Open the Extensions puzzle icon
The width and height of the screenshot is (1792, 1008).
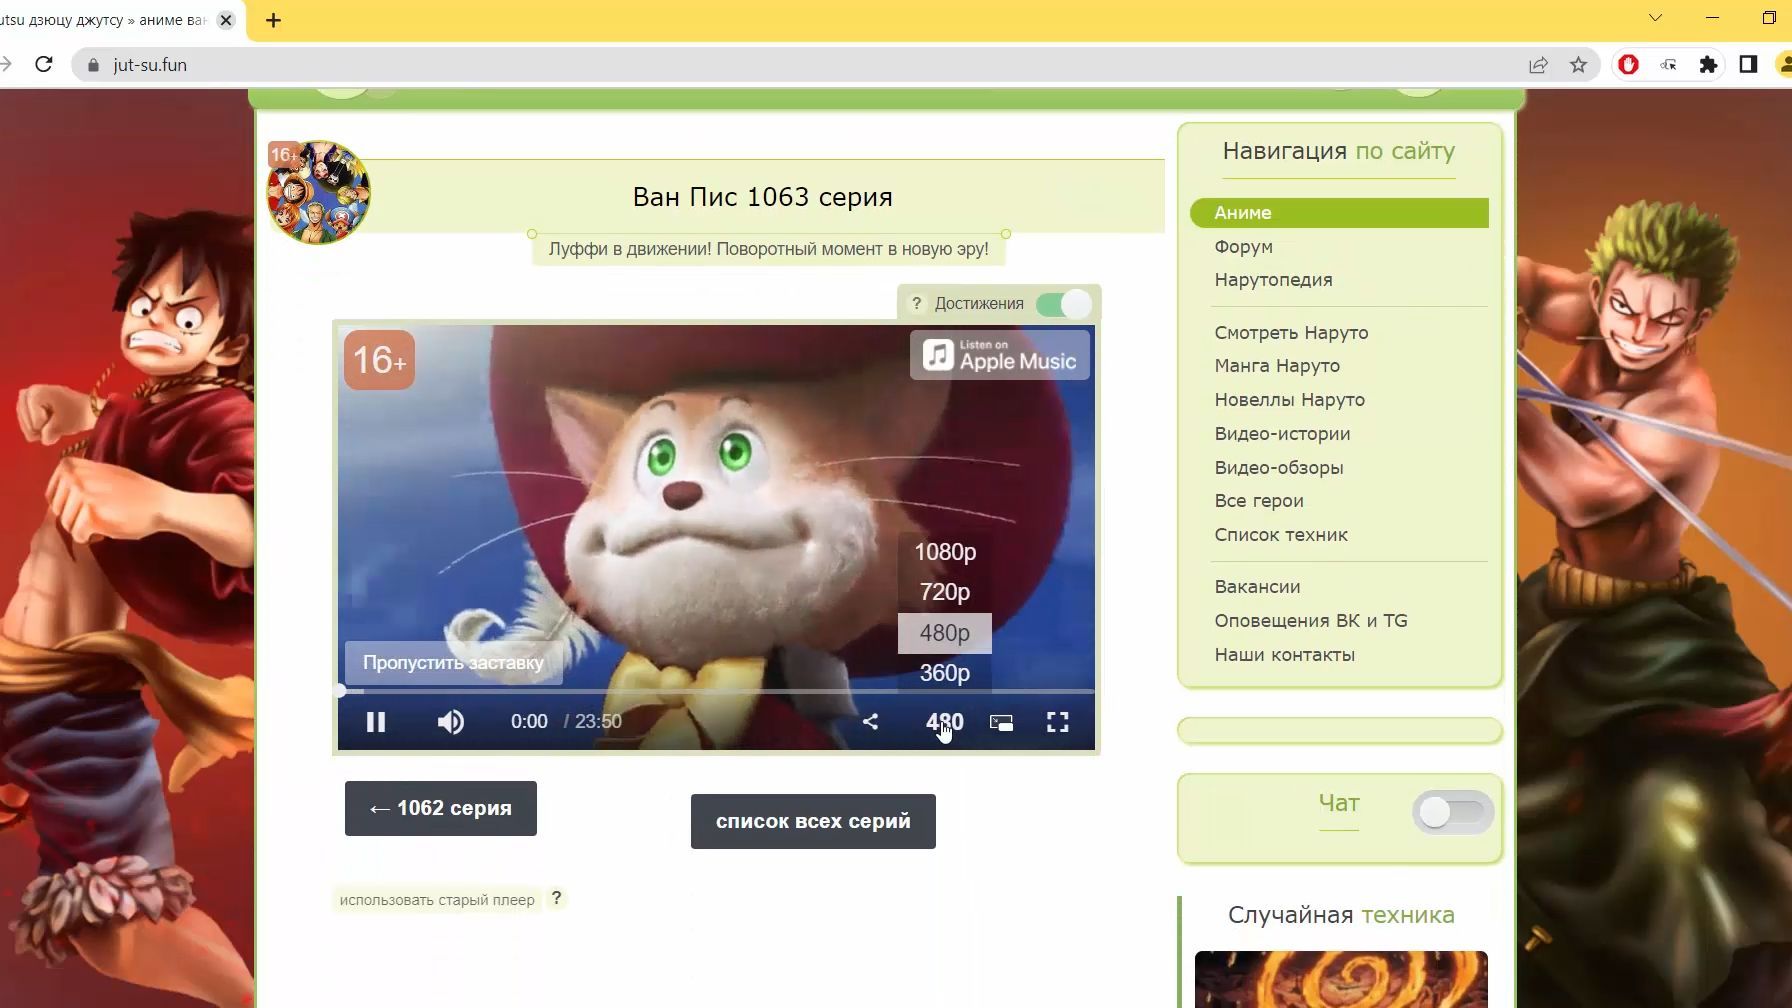click(x=1708, y=65)
